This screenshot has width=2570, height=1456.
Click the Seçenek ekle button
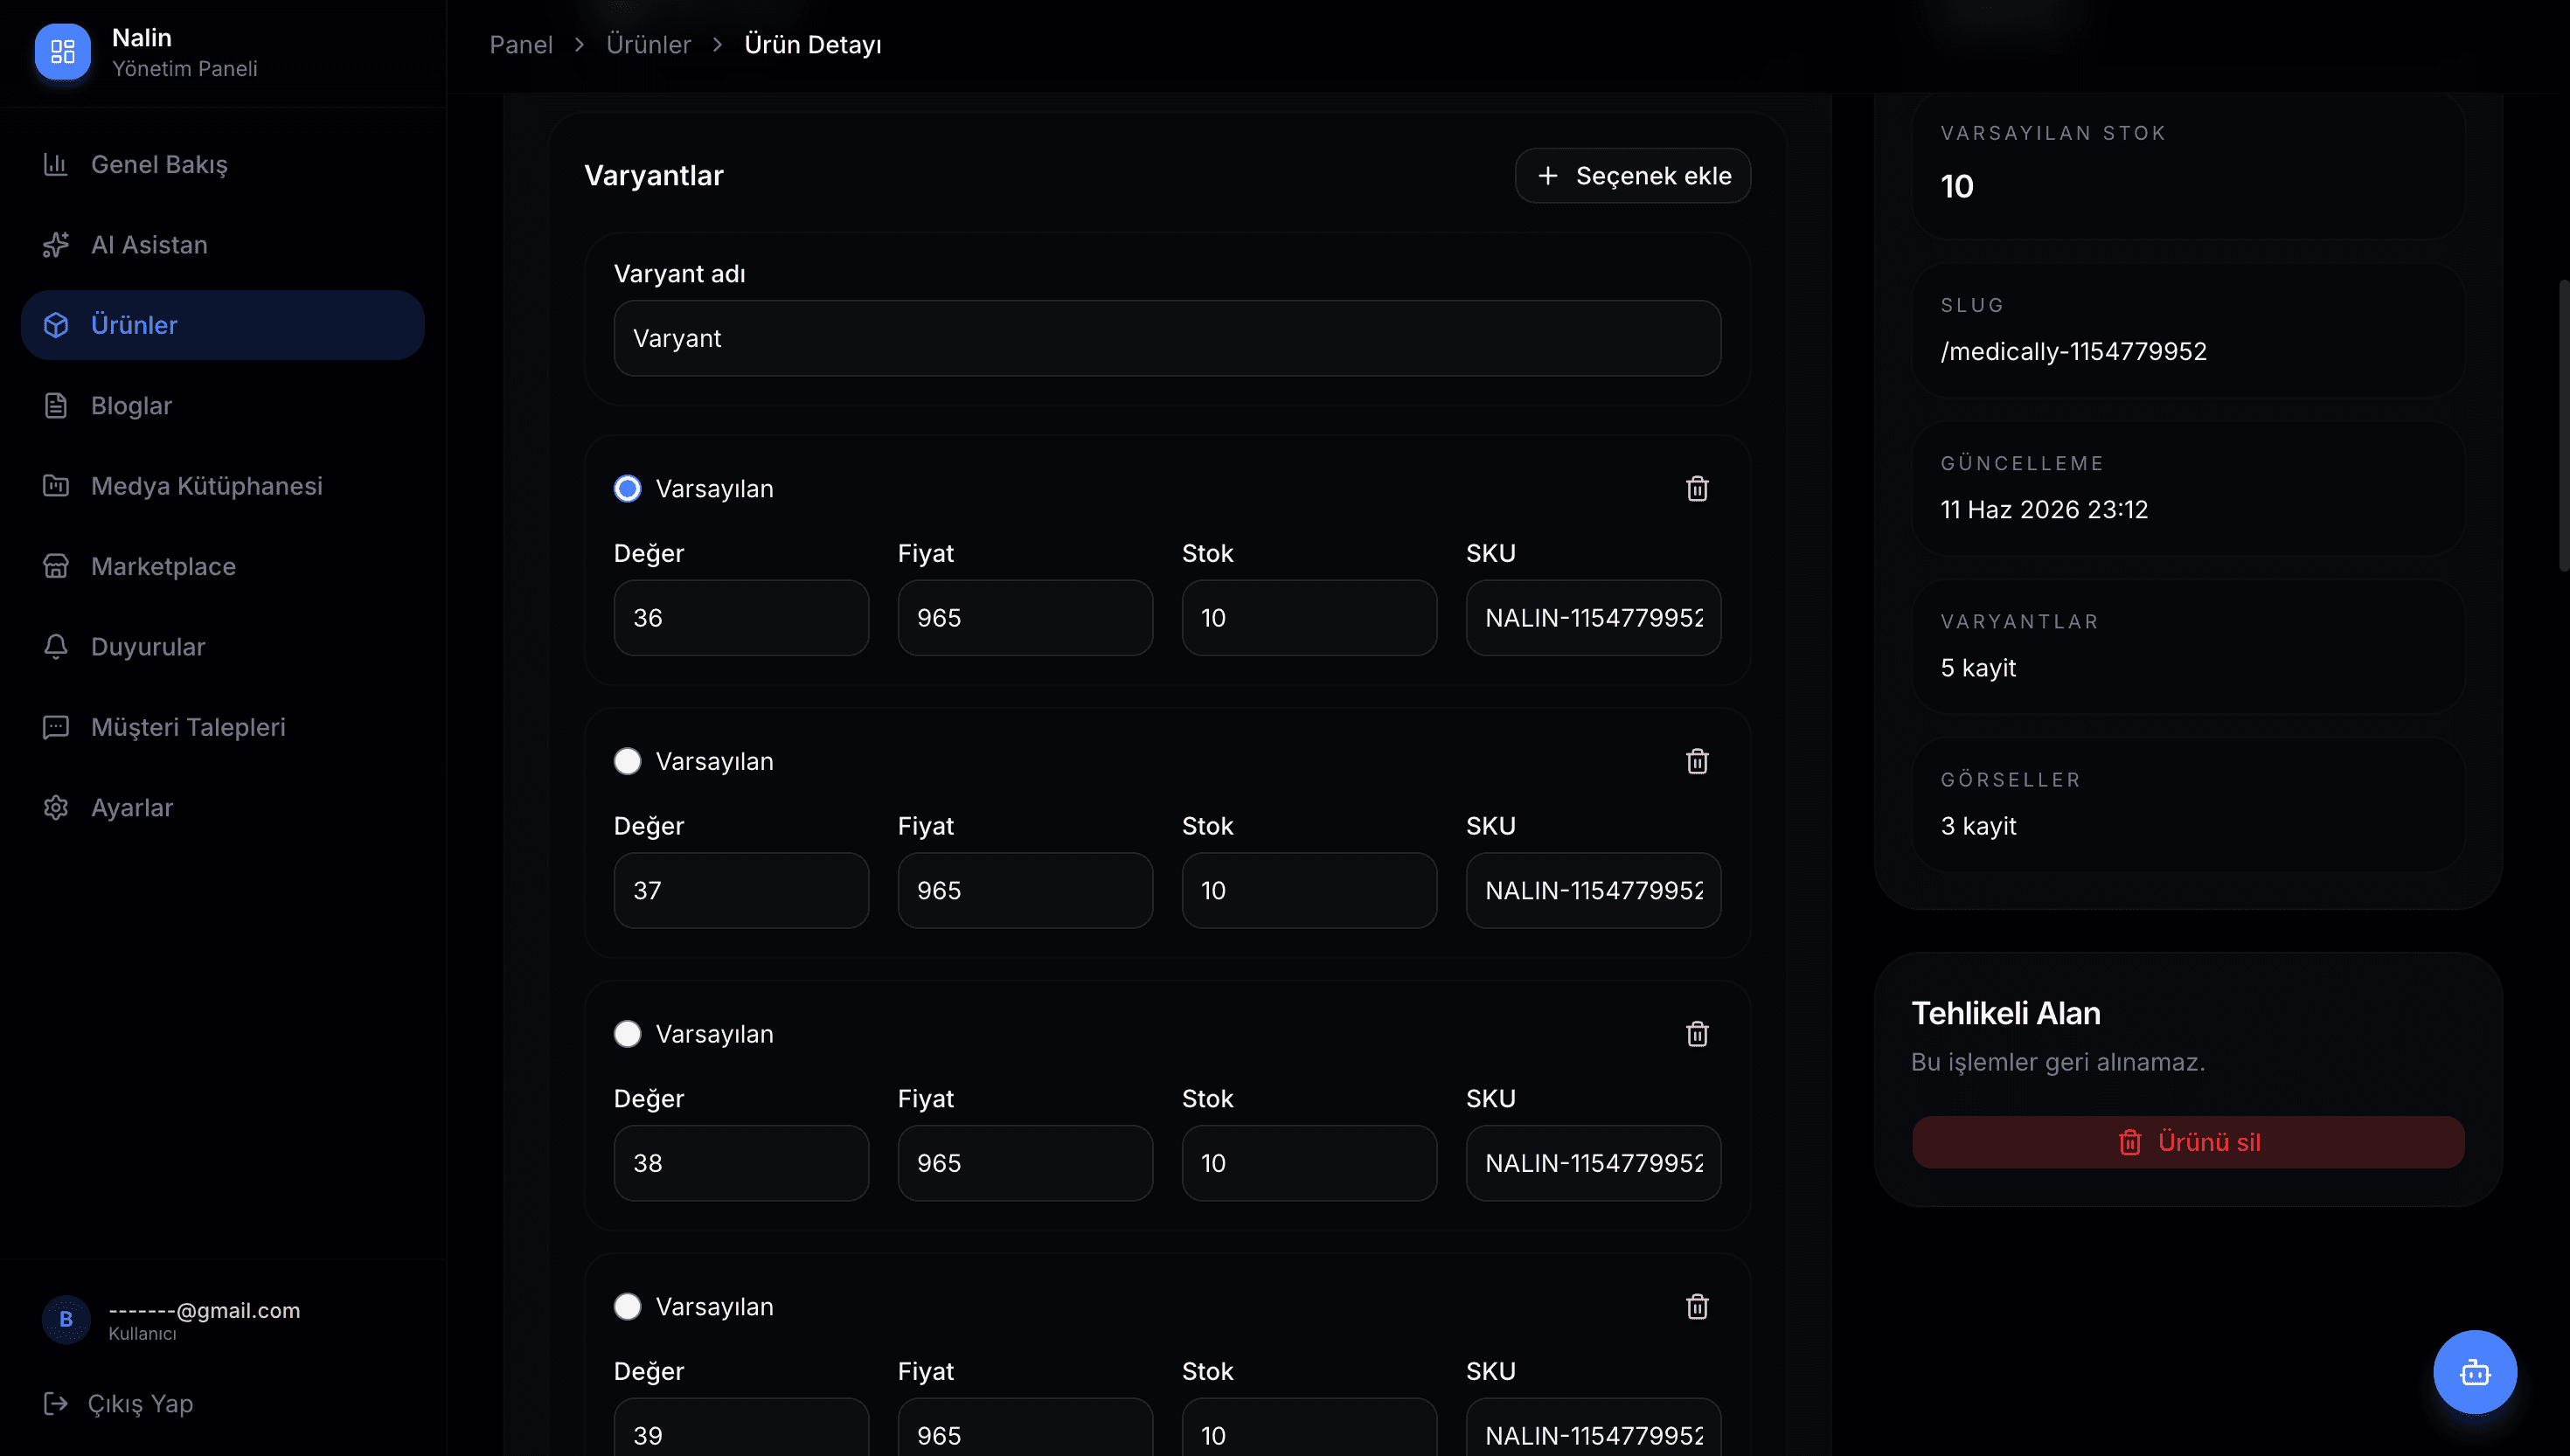tap(1632, 176)
